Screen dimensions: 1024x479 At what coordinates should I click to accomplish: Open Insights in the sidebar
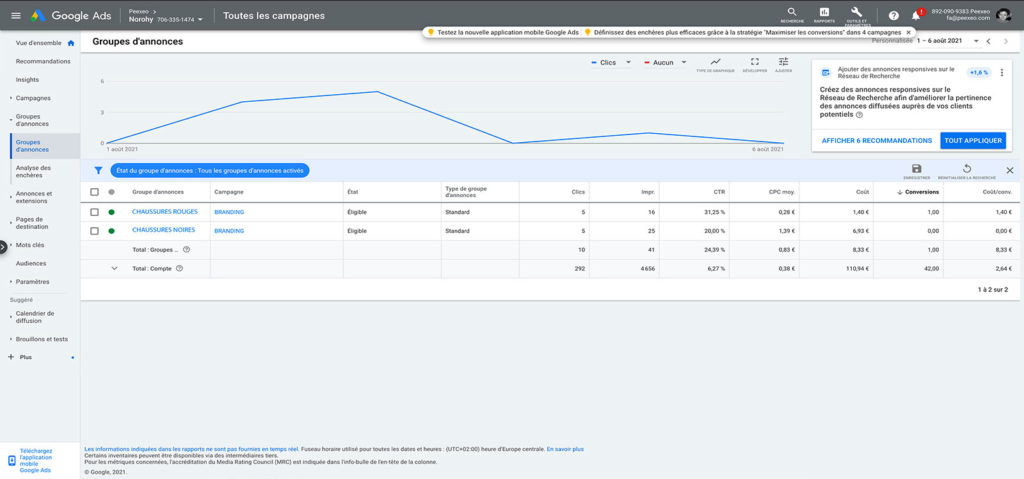[27, 80]
